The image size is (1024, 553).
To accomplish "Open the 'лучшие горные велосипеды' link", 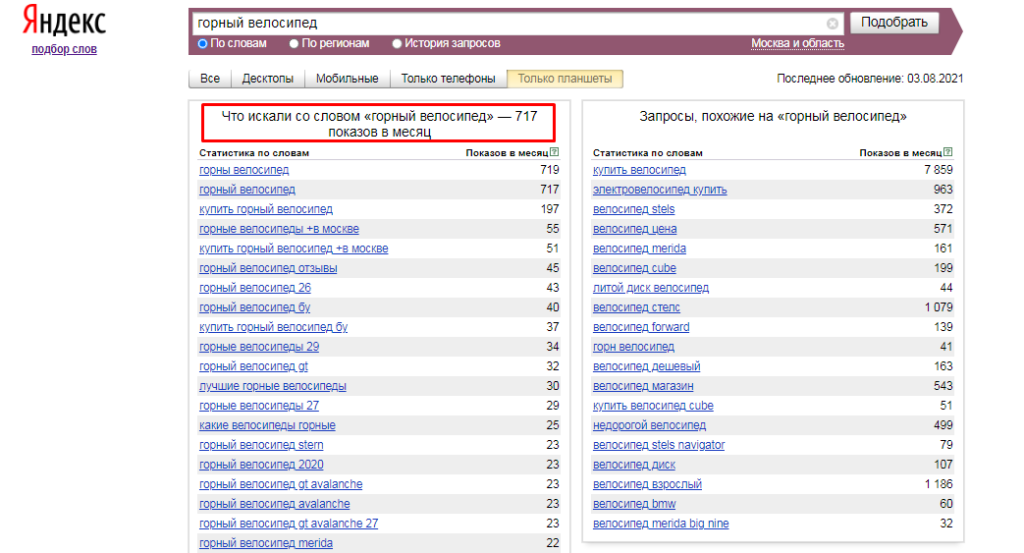I will 272,386.
